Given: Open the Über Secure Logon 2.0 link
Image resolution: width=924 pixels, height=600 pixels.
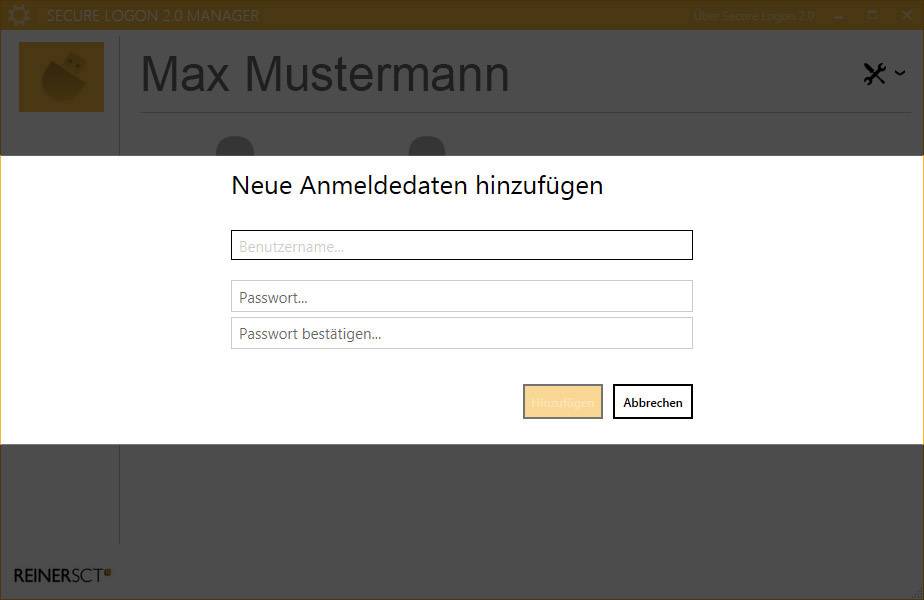Looking at the screenshot, I should click(753, 16).
